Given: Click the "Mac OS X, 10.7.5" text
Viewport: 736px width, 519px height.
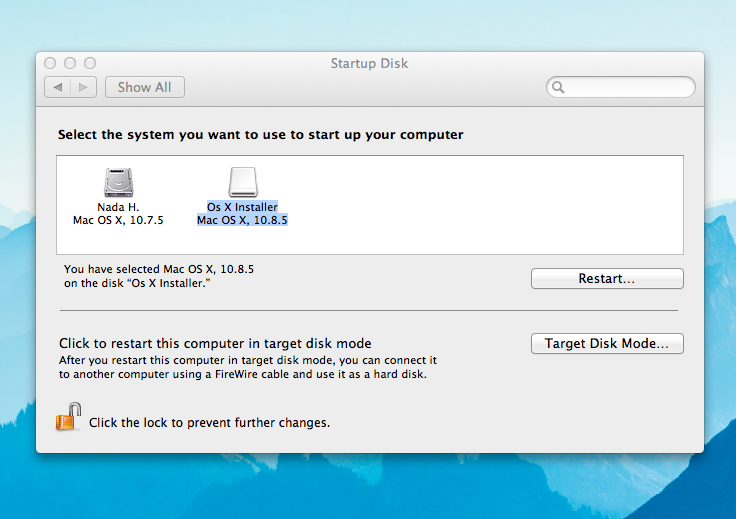Looking at the screenshot, I should [x=118, y=220].
